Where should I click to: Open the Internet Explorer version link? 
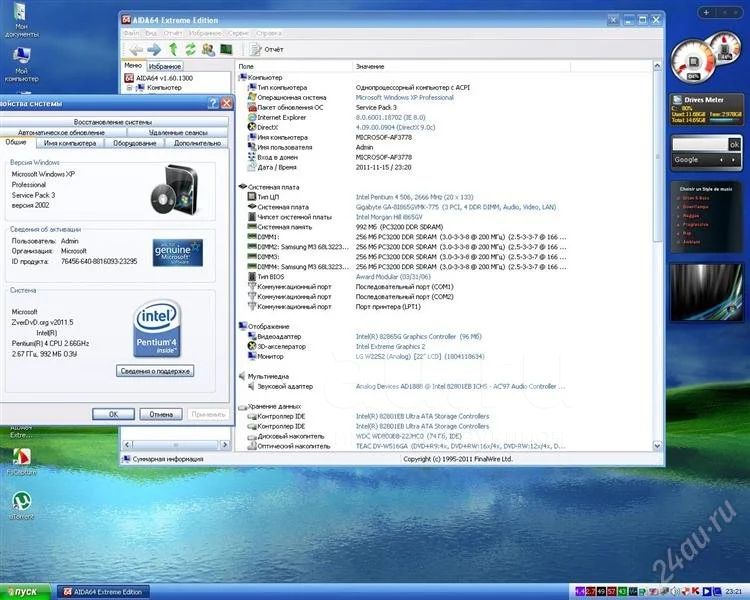(390, 118)
